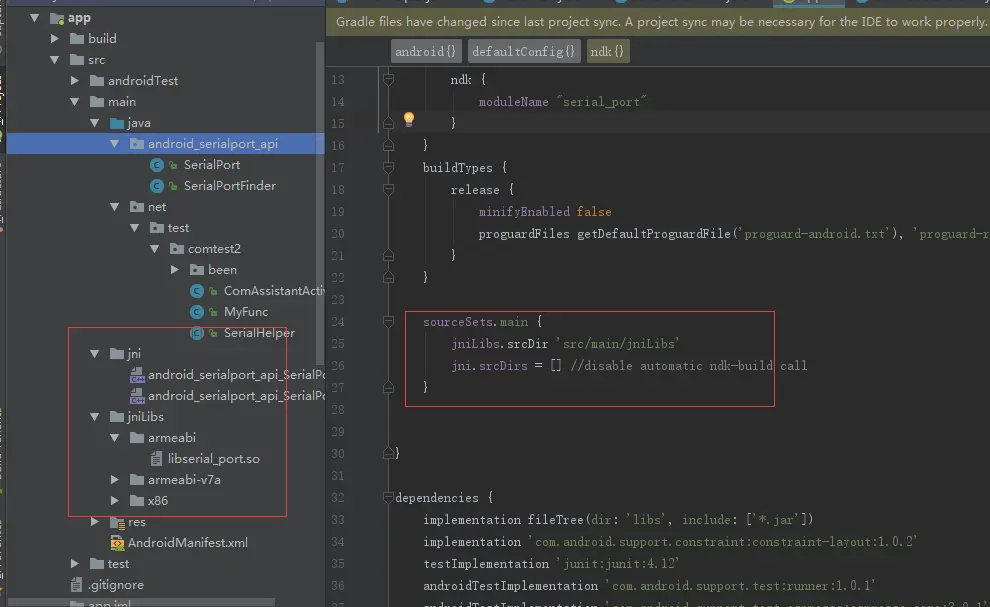Click the AndroidManifest.xml file icon

tap(117, 543)
